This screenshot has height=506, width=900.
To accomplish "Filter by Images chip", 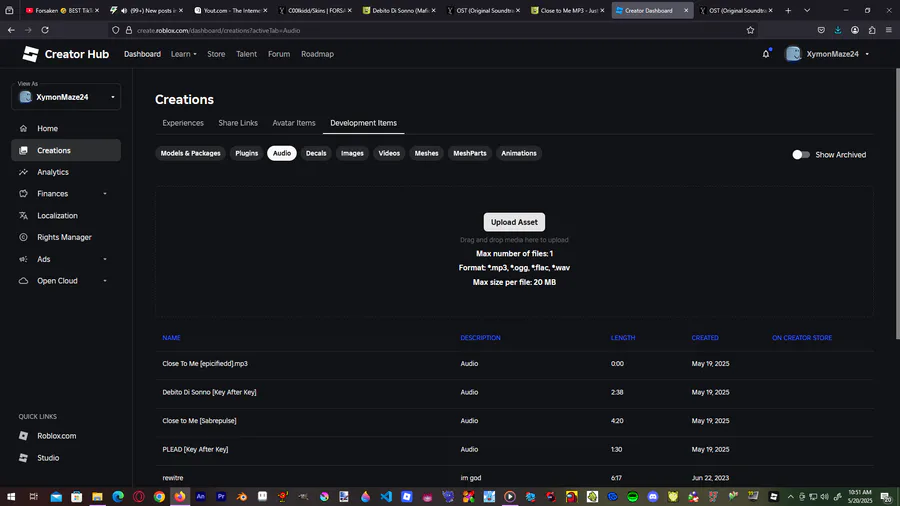I will 352,153.
